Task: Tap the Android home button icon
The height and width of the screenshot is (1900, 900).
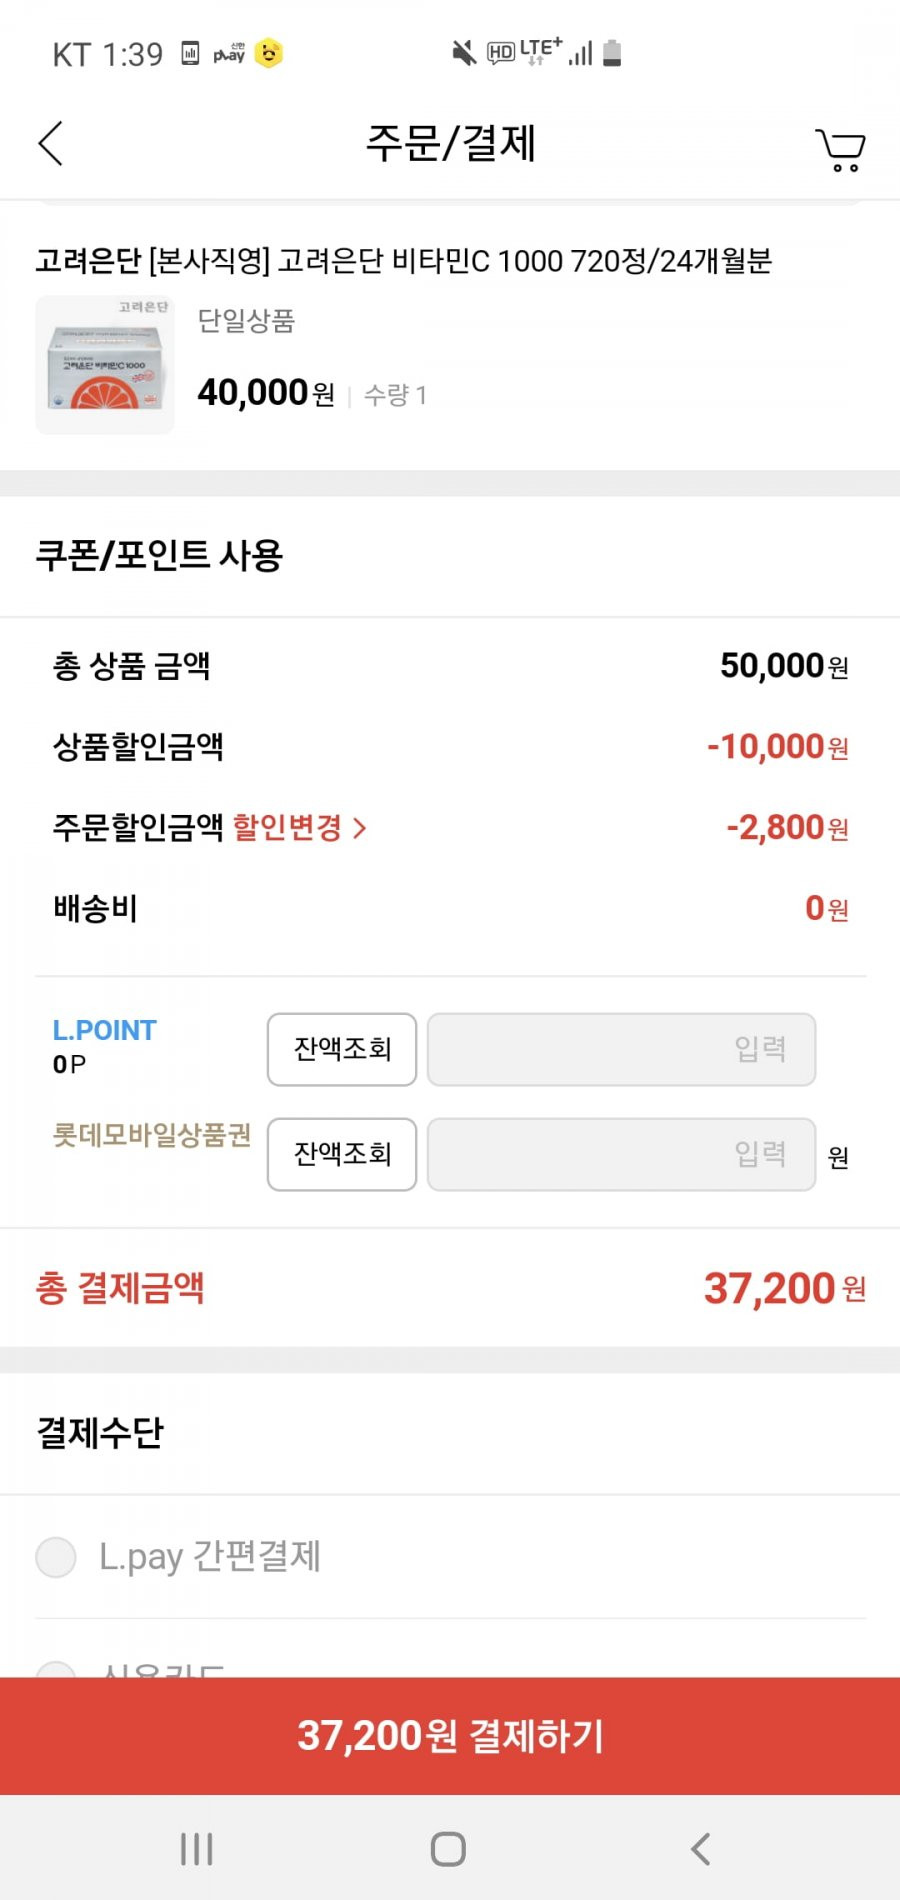Action: point(448,1849)
